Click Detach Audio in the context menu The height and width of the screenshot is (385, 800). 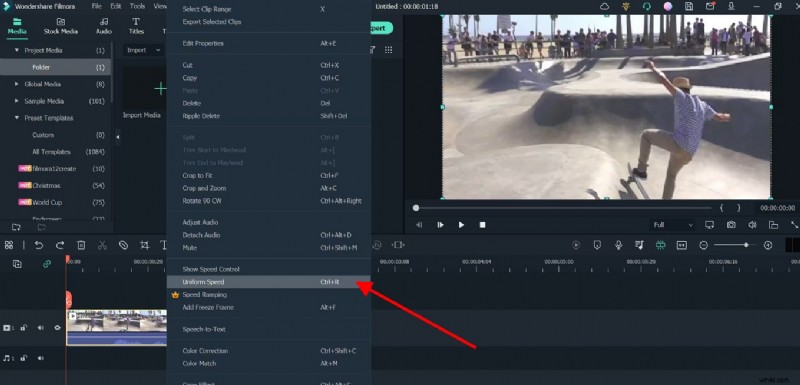click(x=269, y=235)
